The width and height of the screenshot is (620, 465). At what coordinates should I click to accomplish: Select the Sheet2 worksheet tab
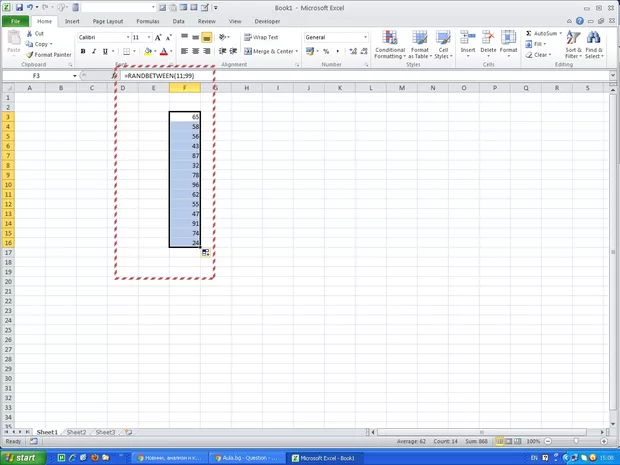76,432
